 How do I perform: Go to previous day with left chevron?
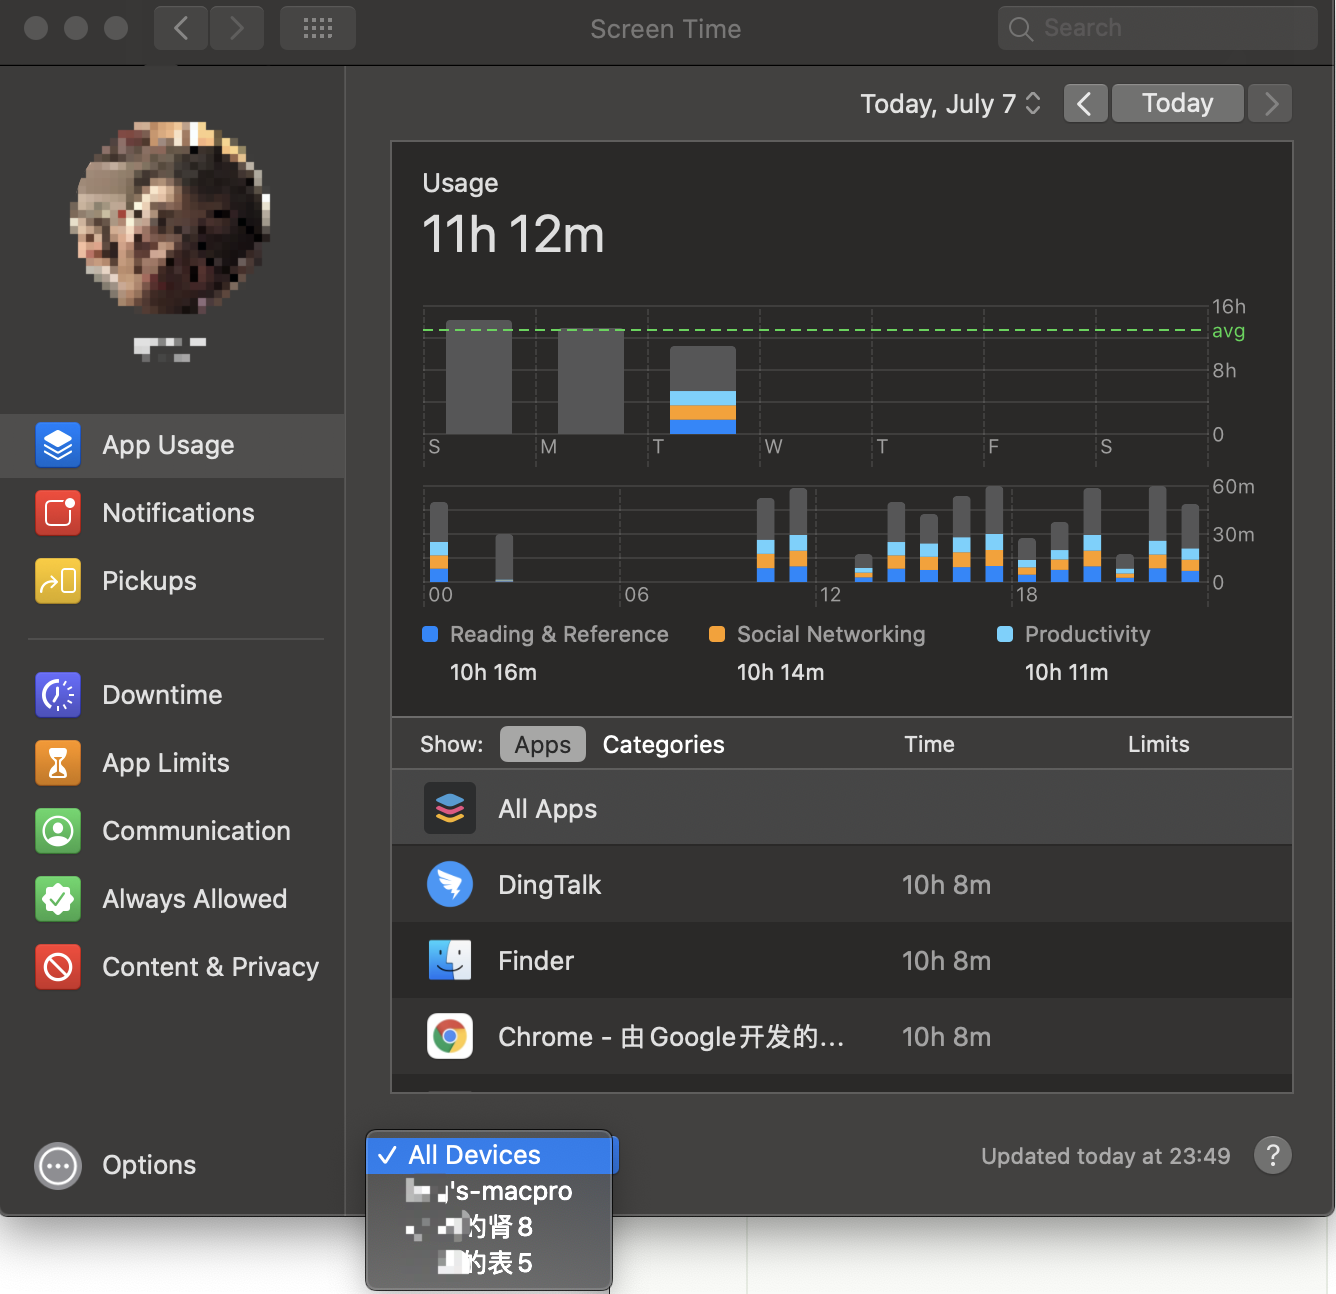pos(1085,103)
